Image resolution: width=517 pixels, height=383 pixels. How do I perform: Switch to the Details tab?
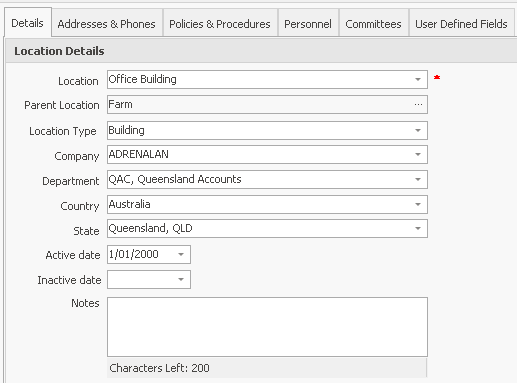point(28,23)
